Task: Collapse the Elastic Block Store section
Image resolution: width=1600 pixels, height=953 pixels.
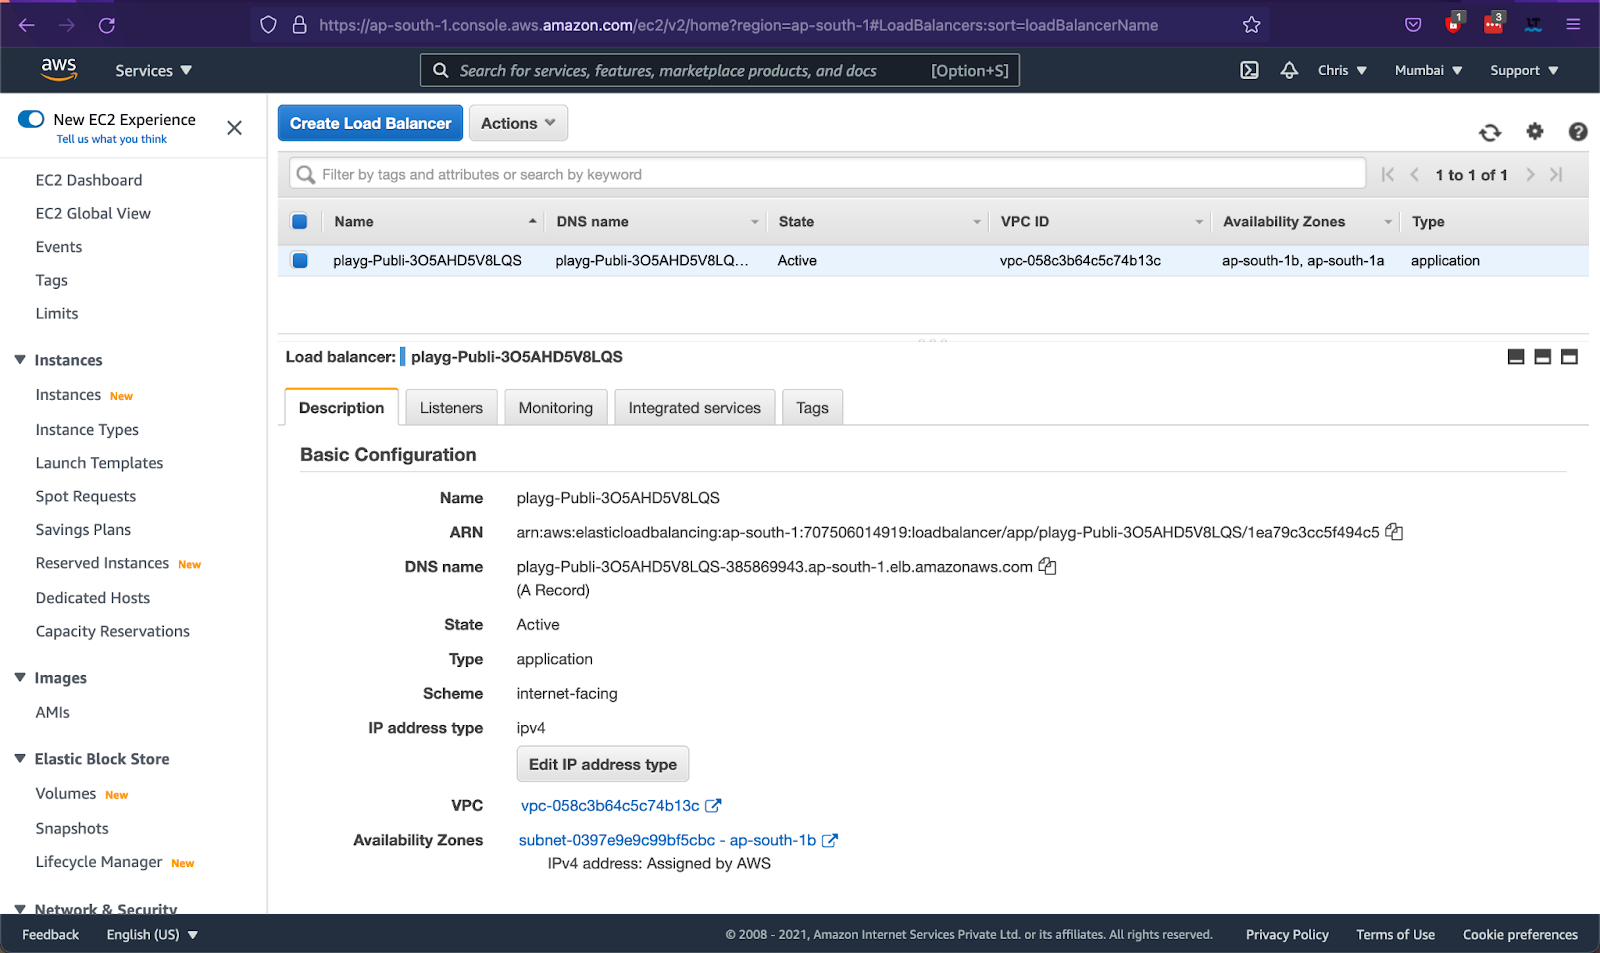Action: [x=20, y=759]
